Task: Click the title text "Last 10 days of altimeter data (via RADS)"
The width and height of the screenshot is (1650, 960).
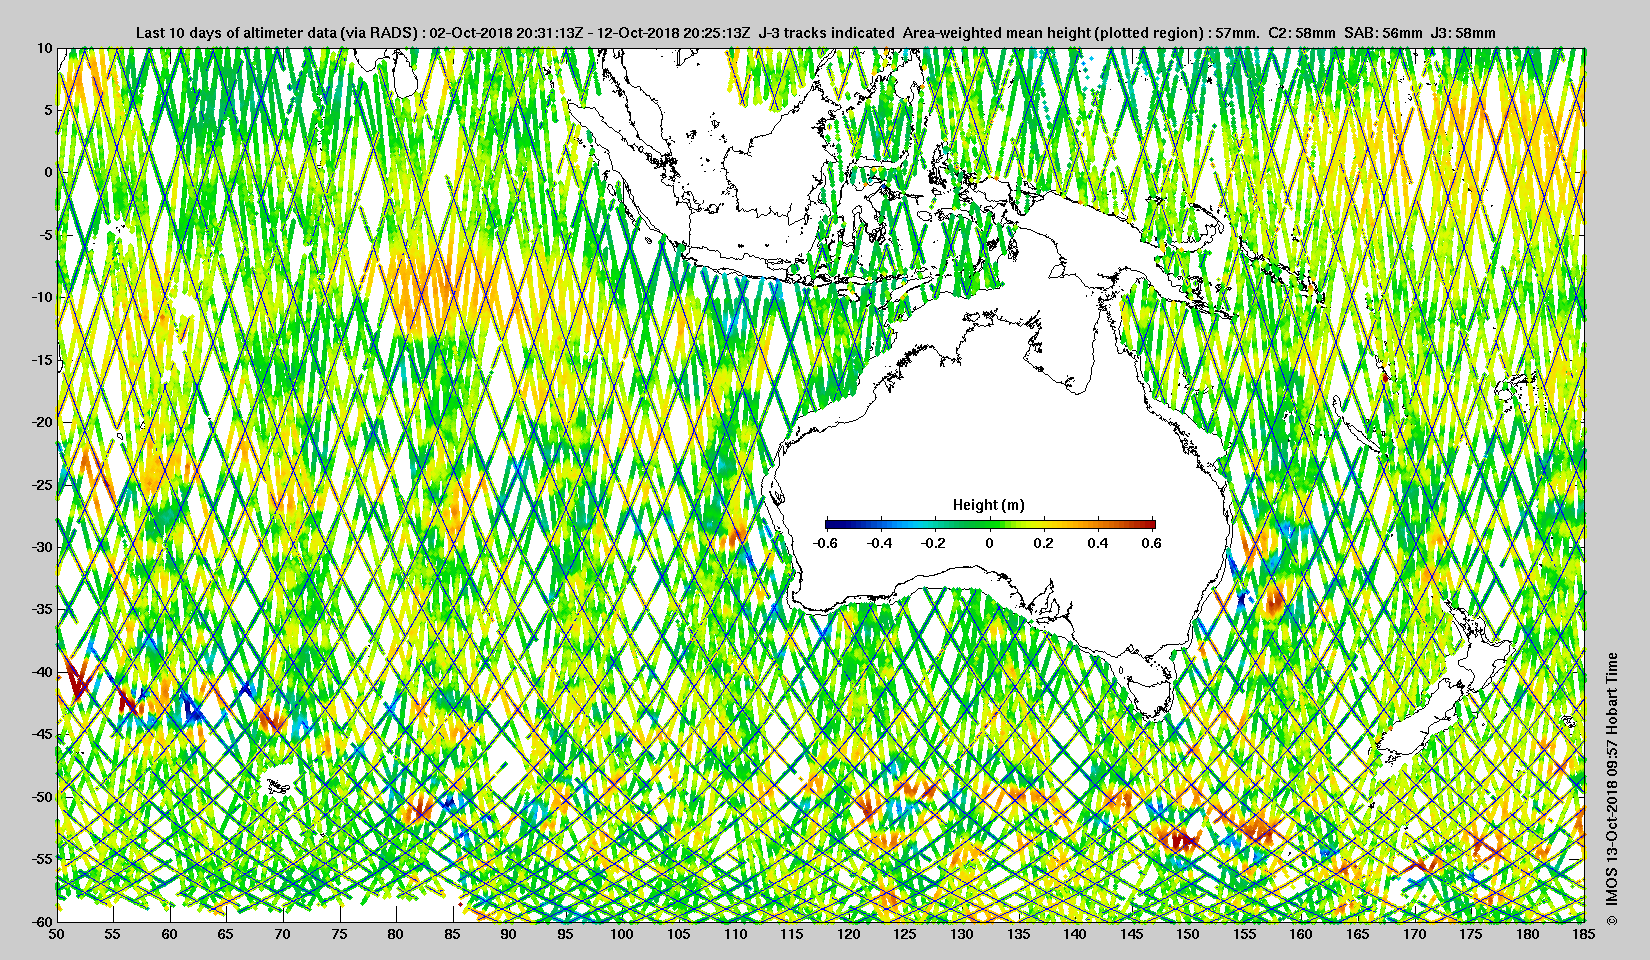Action: pyautogui.click(x=278, y=33)
